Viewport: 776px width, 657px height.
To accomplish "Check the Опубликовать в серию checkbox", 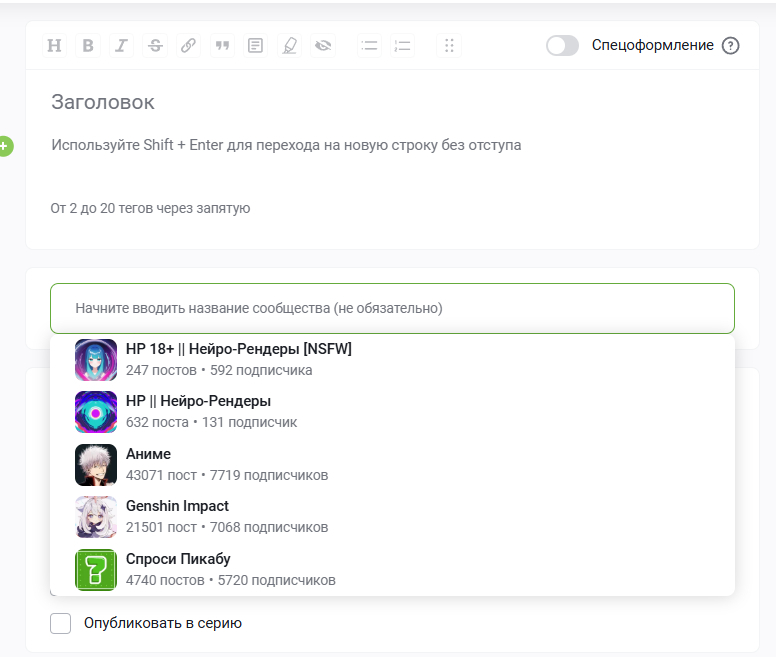I will pyautogui.click(x=60, y=623).
